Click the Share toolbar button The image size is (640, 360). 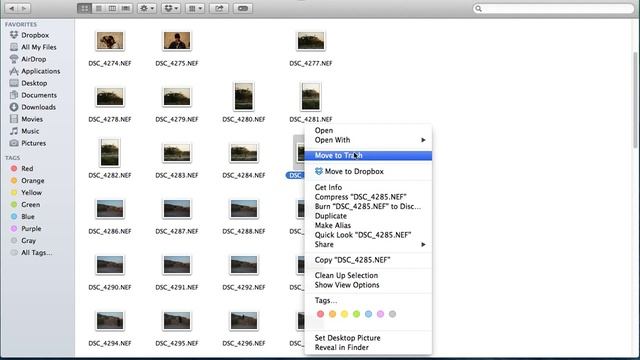[219, 8]
